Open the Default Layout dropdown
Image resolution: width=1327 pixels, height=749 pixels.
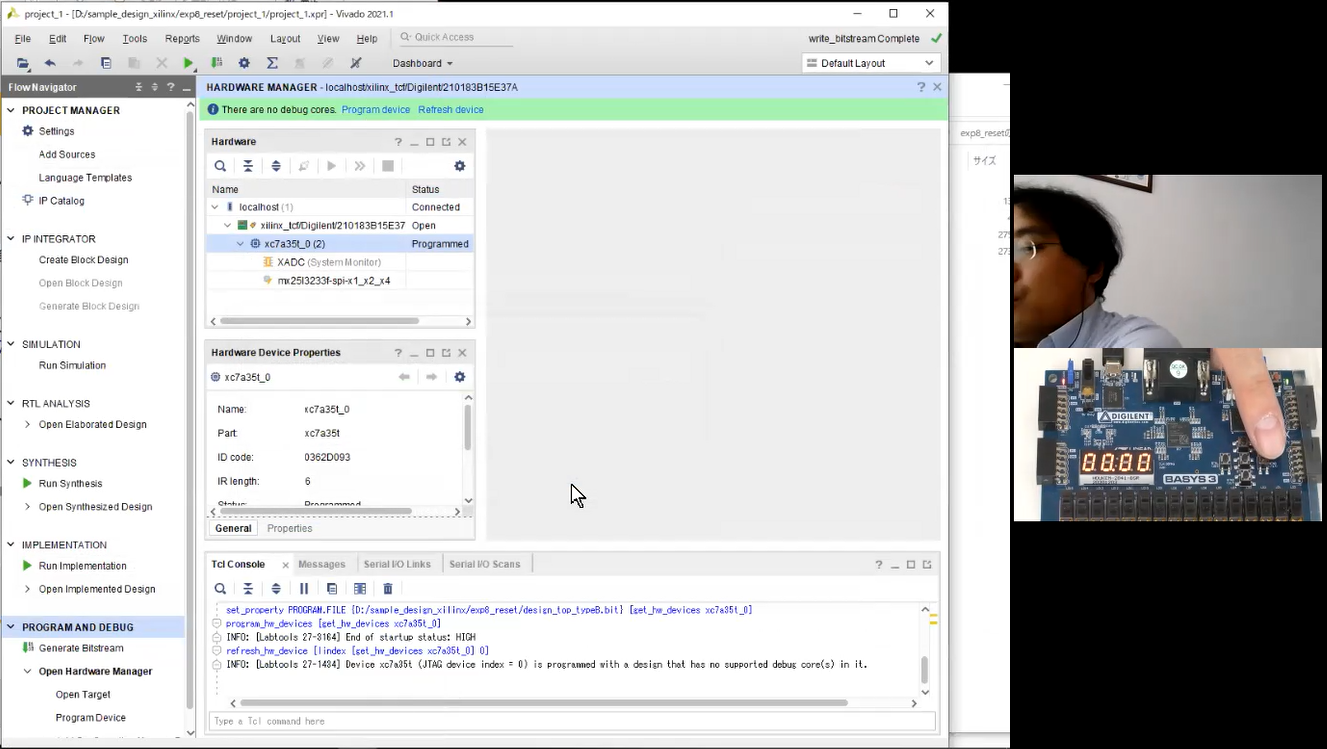click(871, 63)
